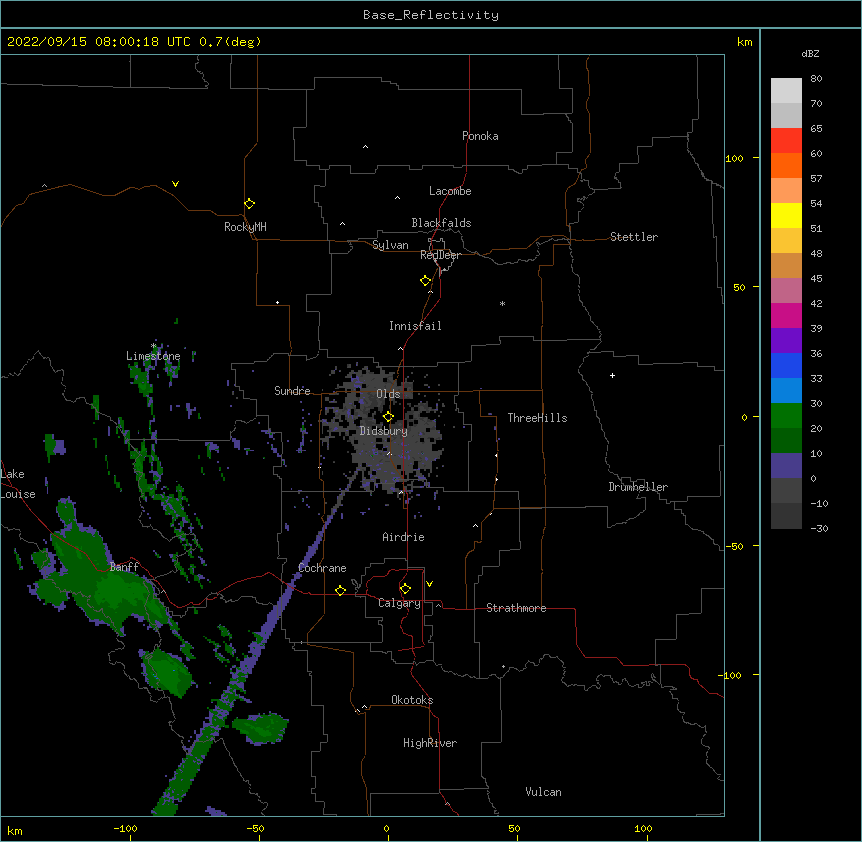862x842 pixels.
Task: Click the Drumheller label
Action: [x=638, y=487]
